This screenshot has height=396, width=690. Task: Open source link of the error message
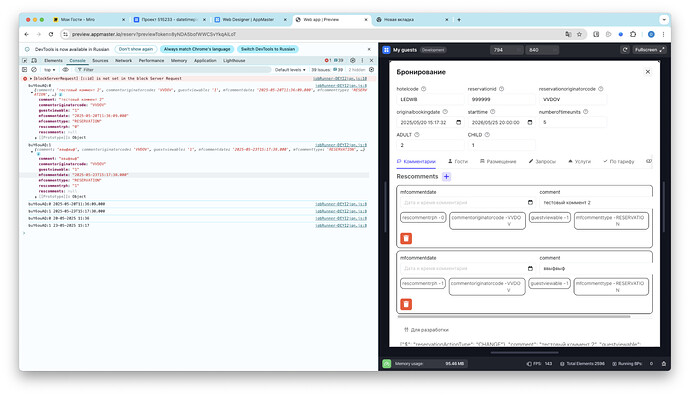[340, 78]
